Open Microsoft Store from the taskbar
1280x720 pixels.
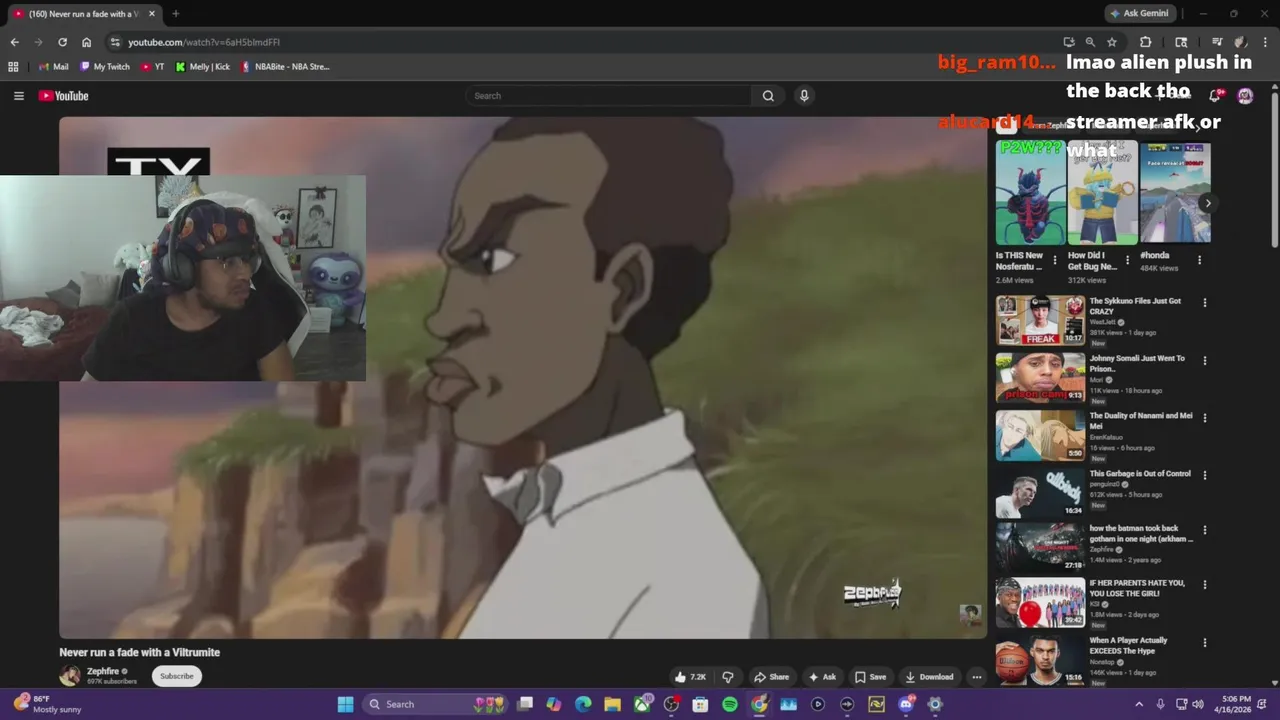pyautogui.click(x=700, y=704)
